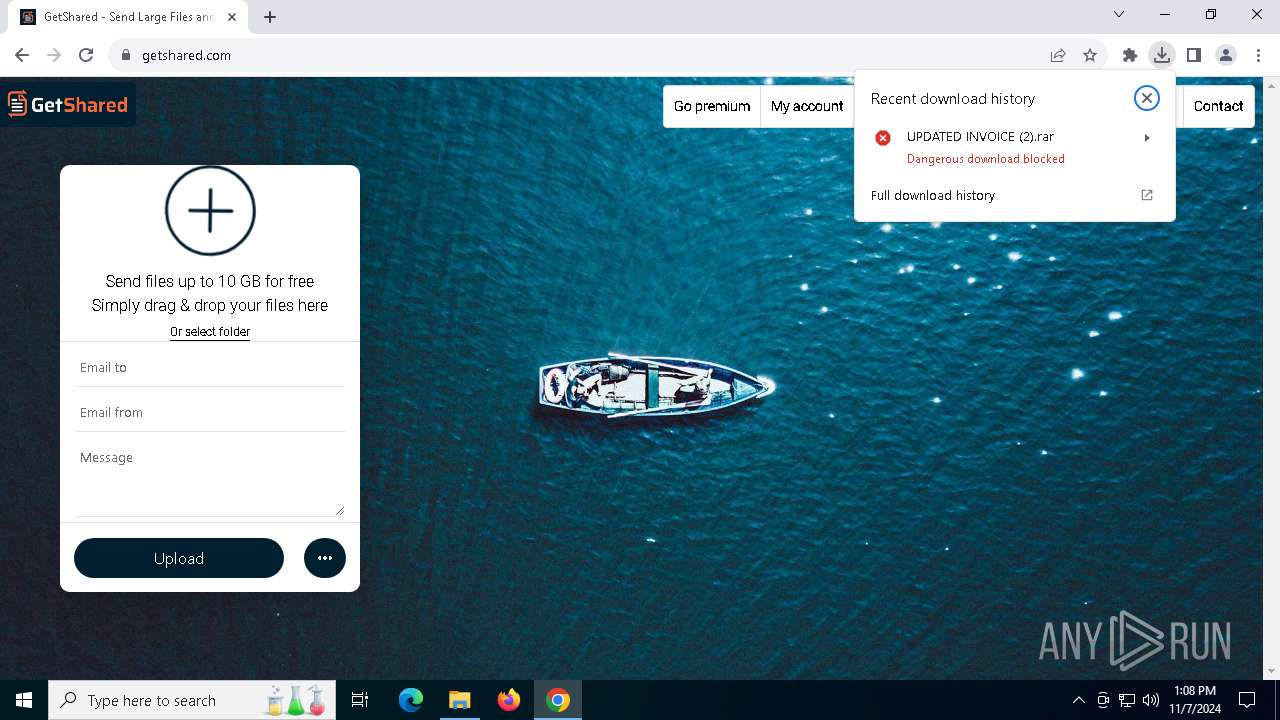
Task: Expand arrow next to UPDATED INVOICE (2).rar
Action: click(x=1147, y=138)
